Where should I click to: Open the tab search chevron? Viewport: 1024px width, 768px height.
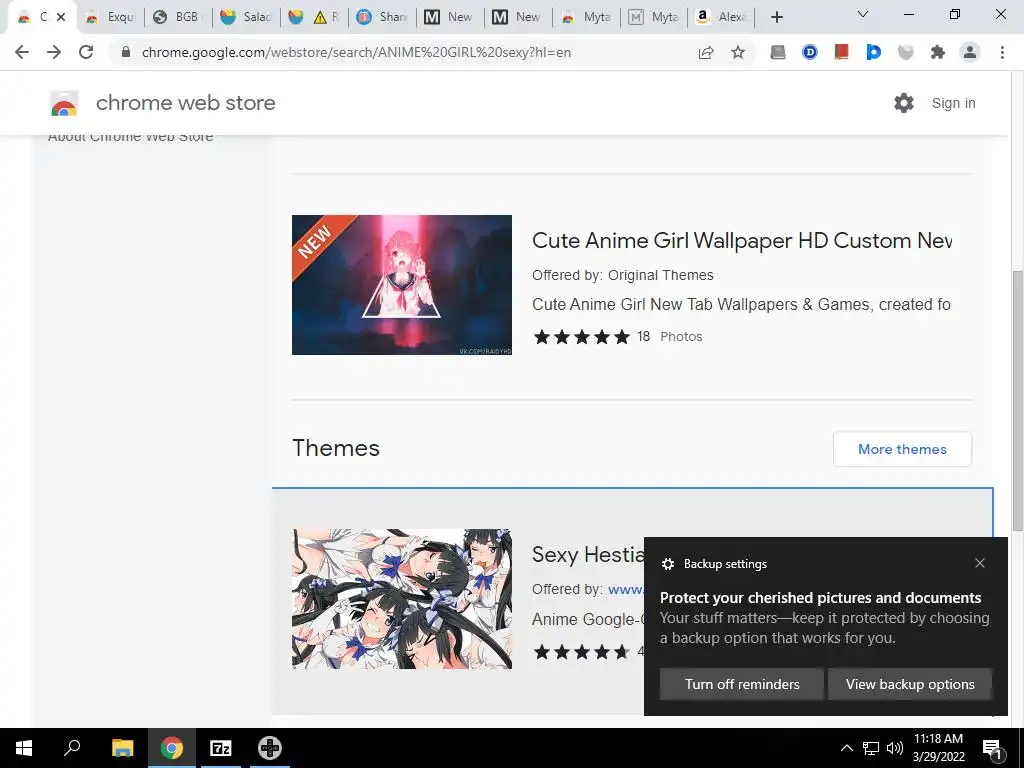point(863,14)
